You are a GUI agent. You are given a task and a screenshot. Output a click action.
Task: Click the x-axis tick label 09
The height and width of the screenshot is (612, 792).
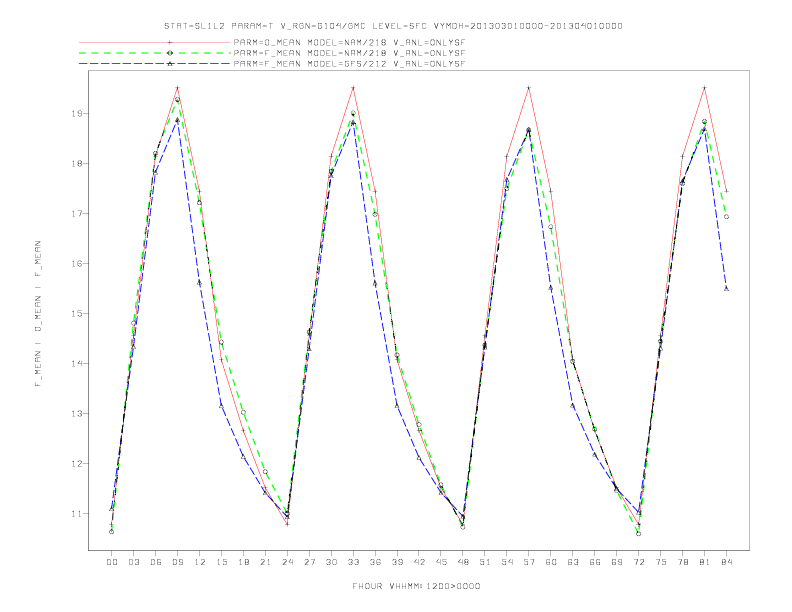click(177, 562)
